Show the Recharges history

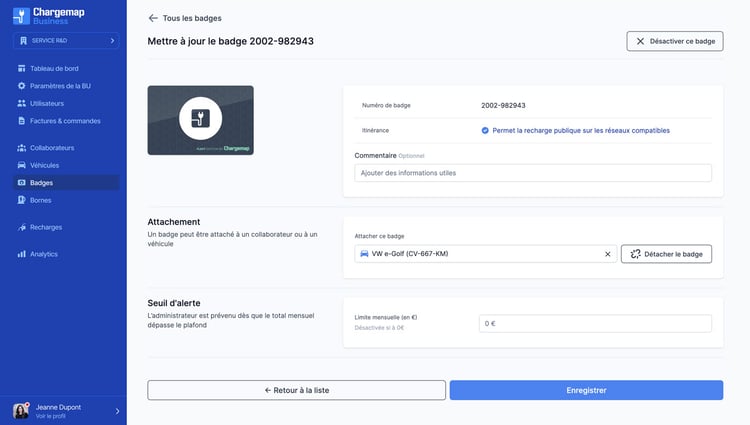pyautogui.click(x=46, y=227)
